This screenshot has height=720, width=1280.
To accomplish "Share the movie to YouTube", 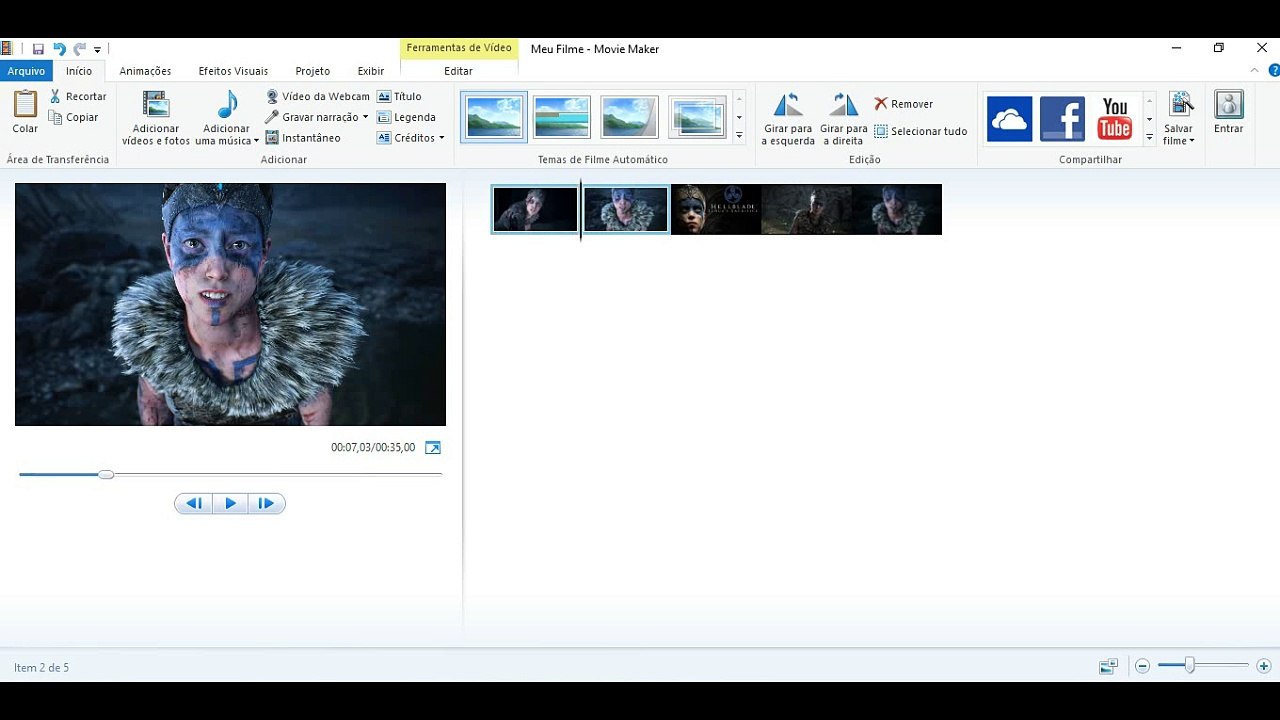I will tap(1115, 119).
